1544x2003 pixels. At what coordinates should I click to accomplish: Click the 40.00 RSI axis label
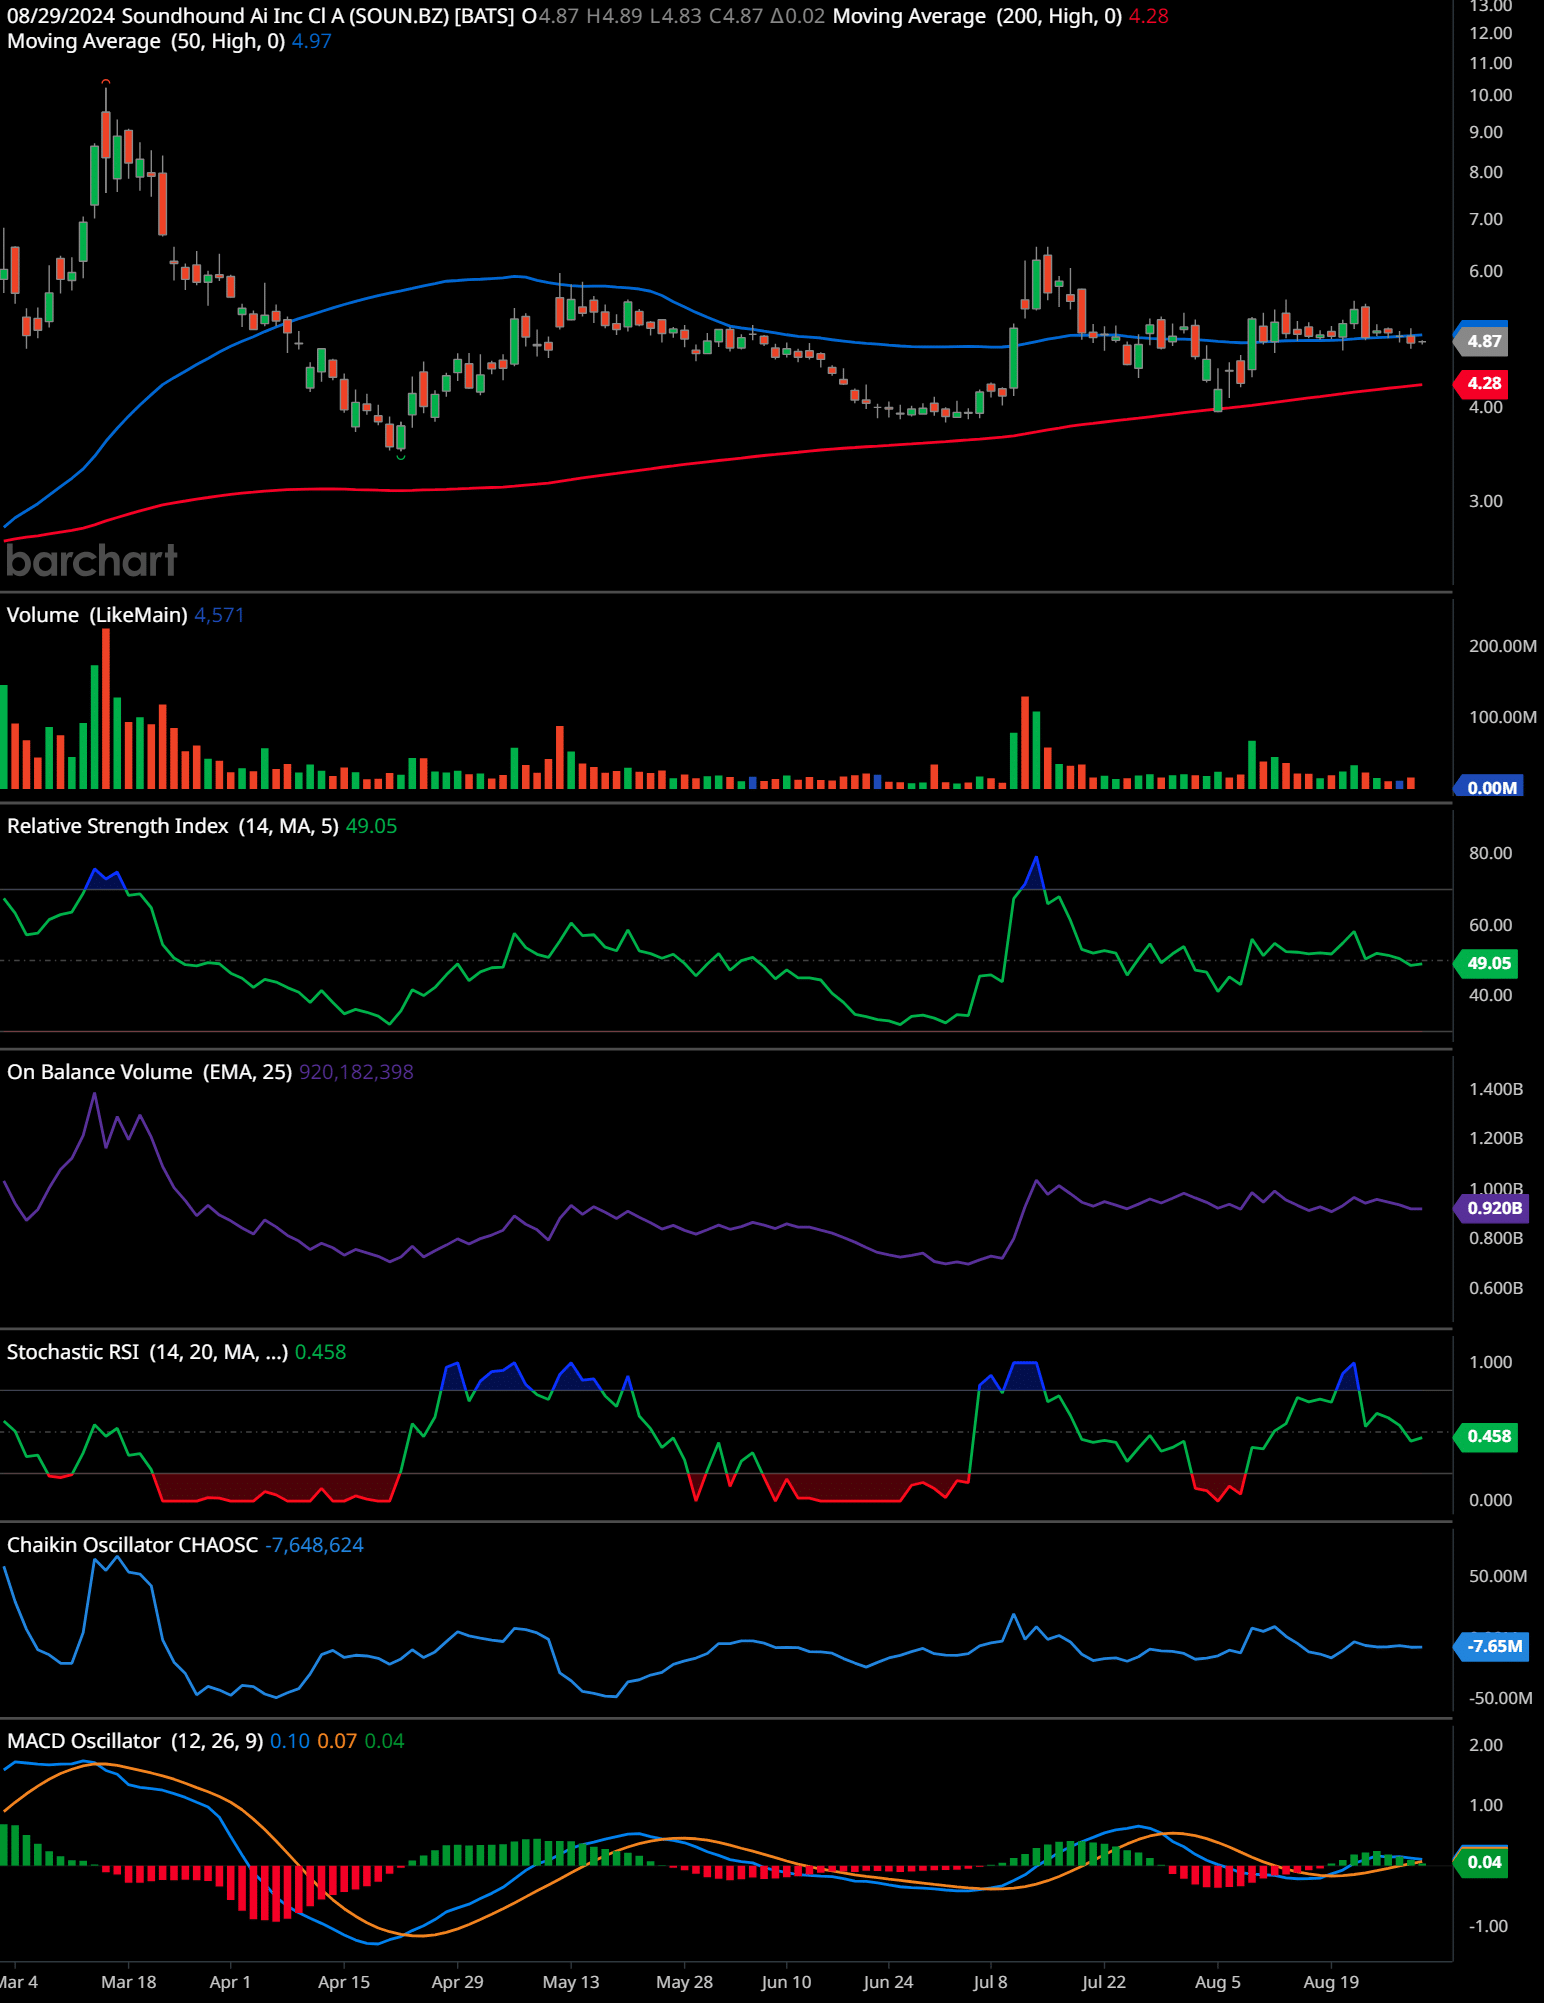click(x=1490, y=995)
